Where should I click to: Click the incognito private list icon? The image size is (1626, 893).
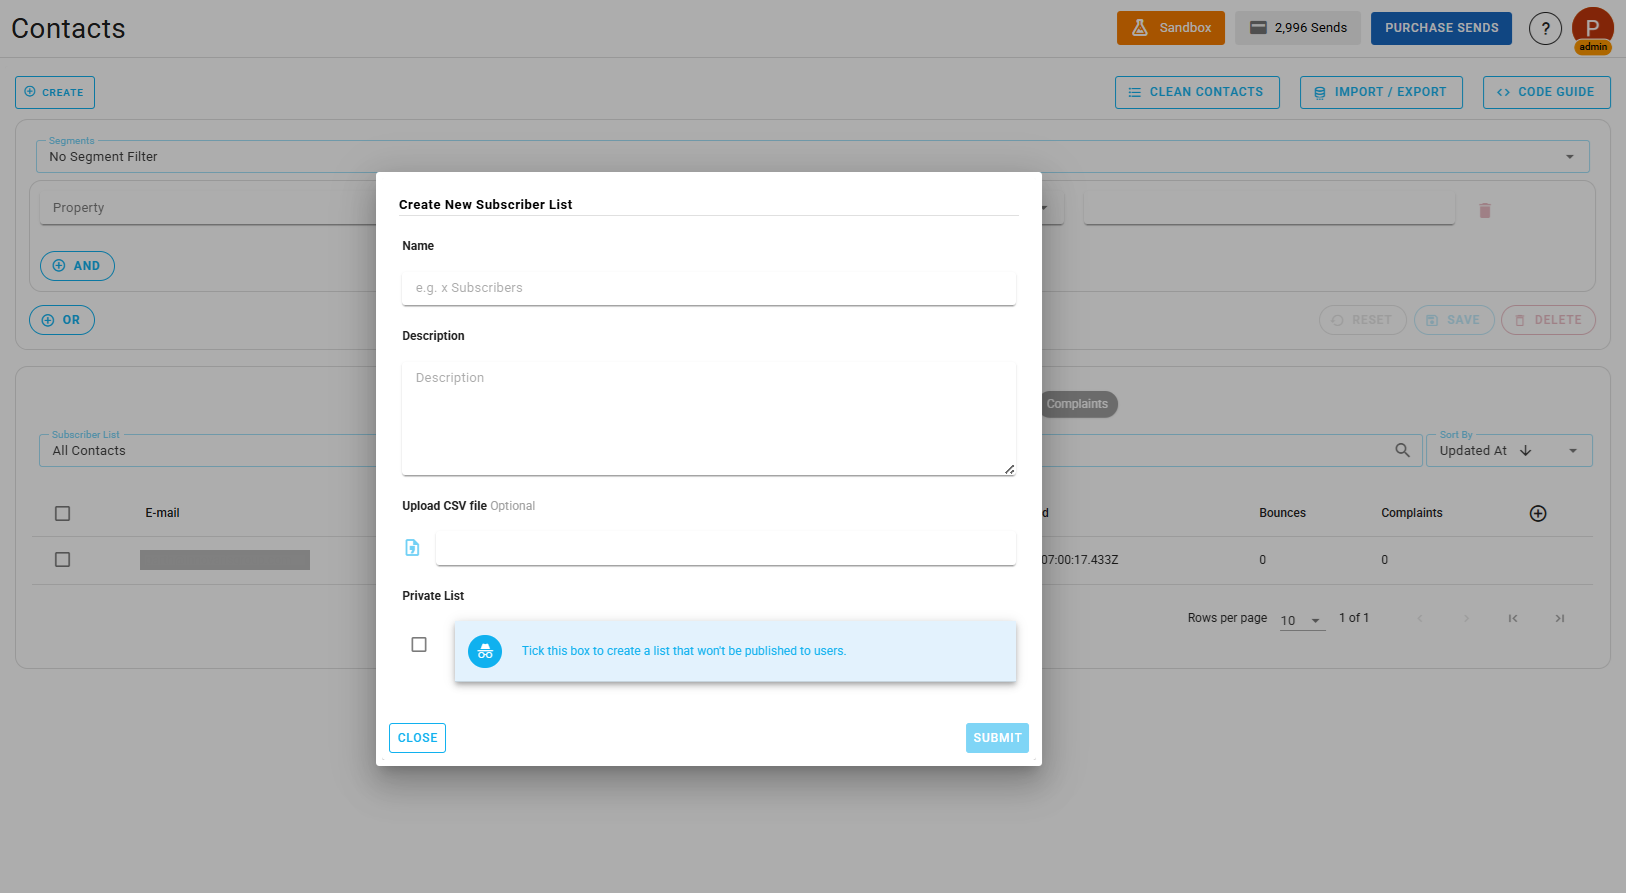click(x=485, y=651)
